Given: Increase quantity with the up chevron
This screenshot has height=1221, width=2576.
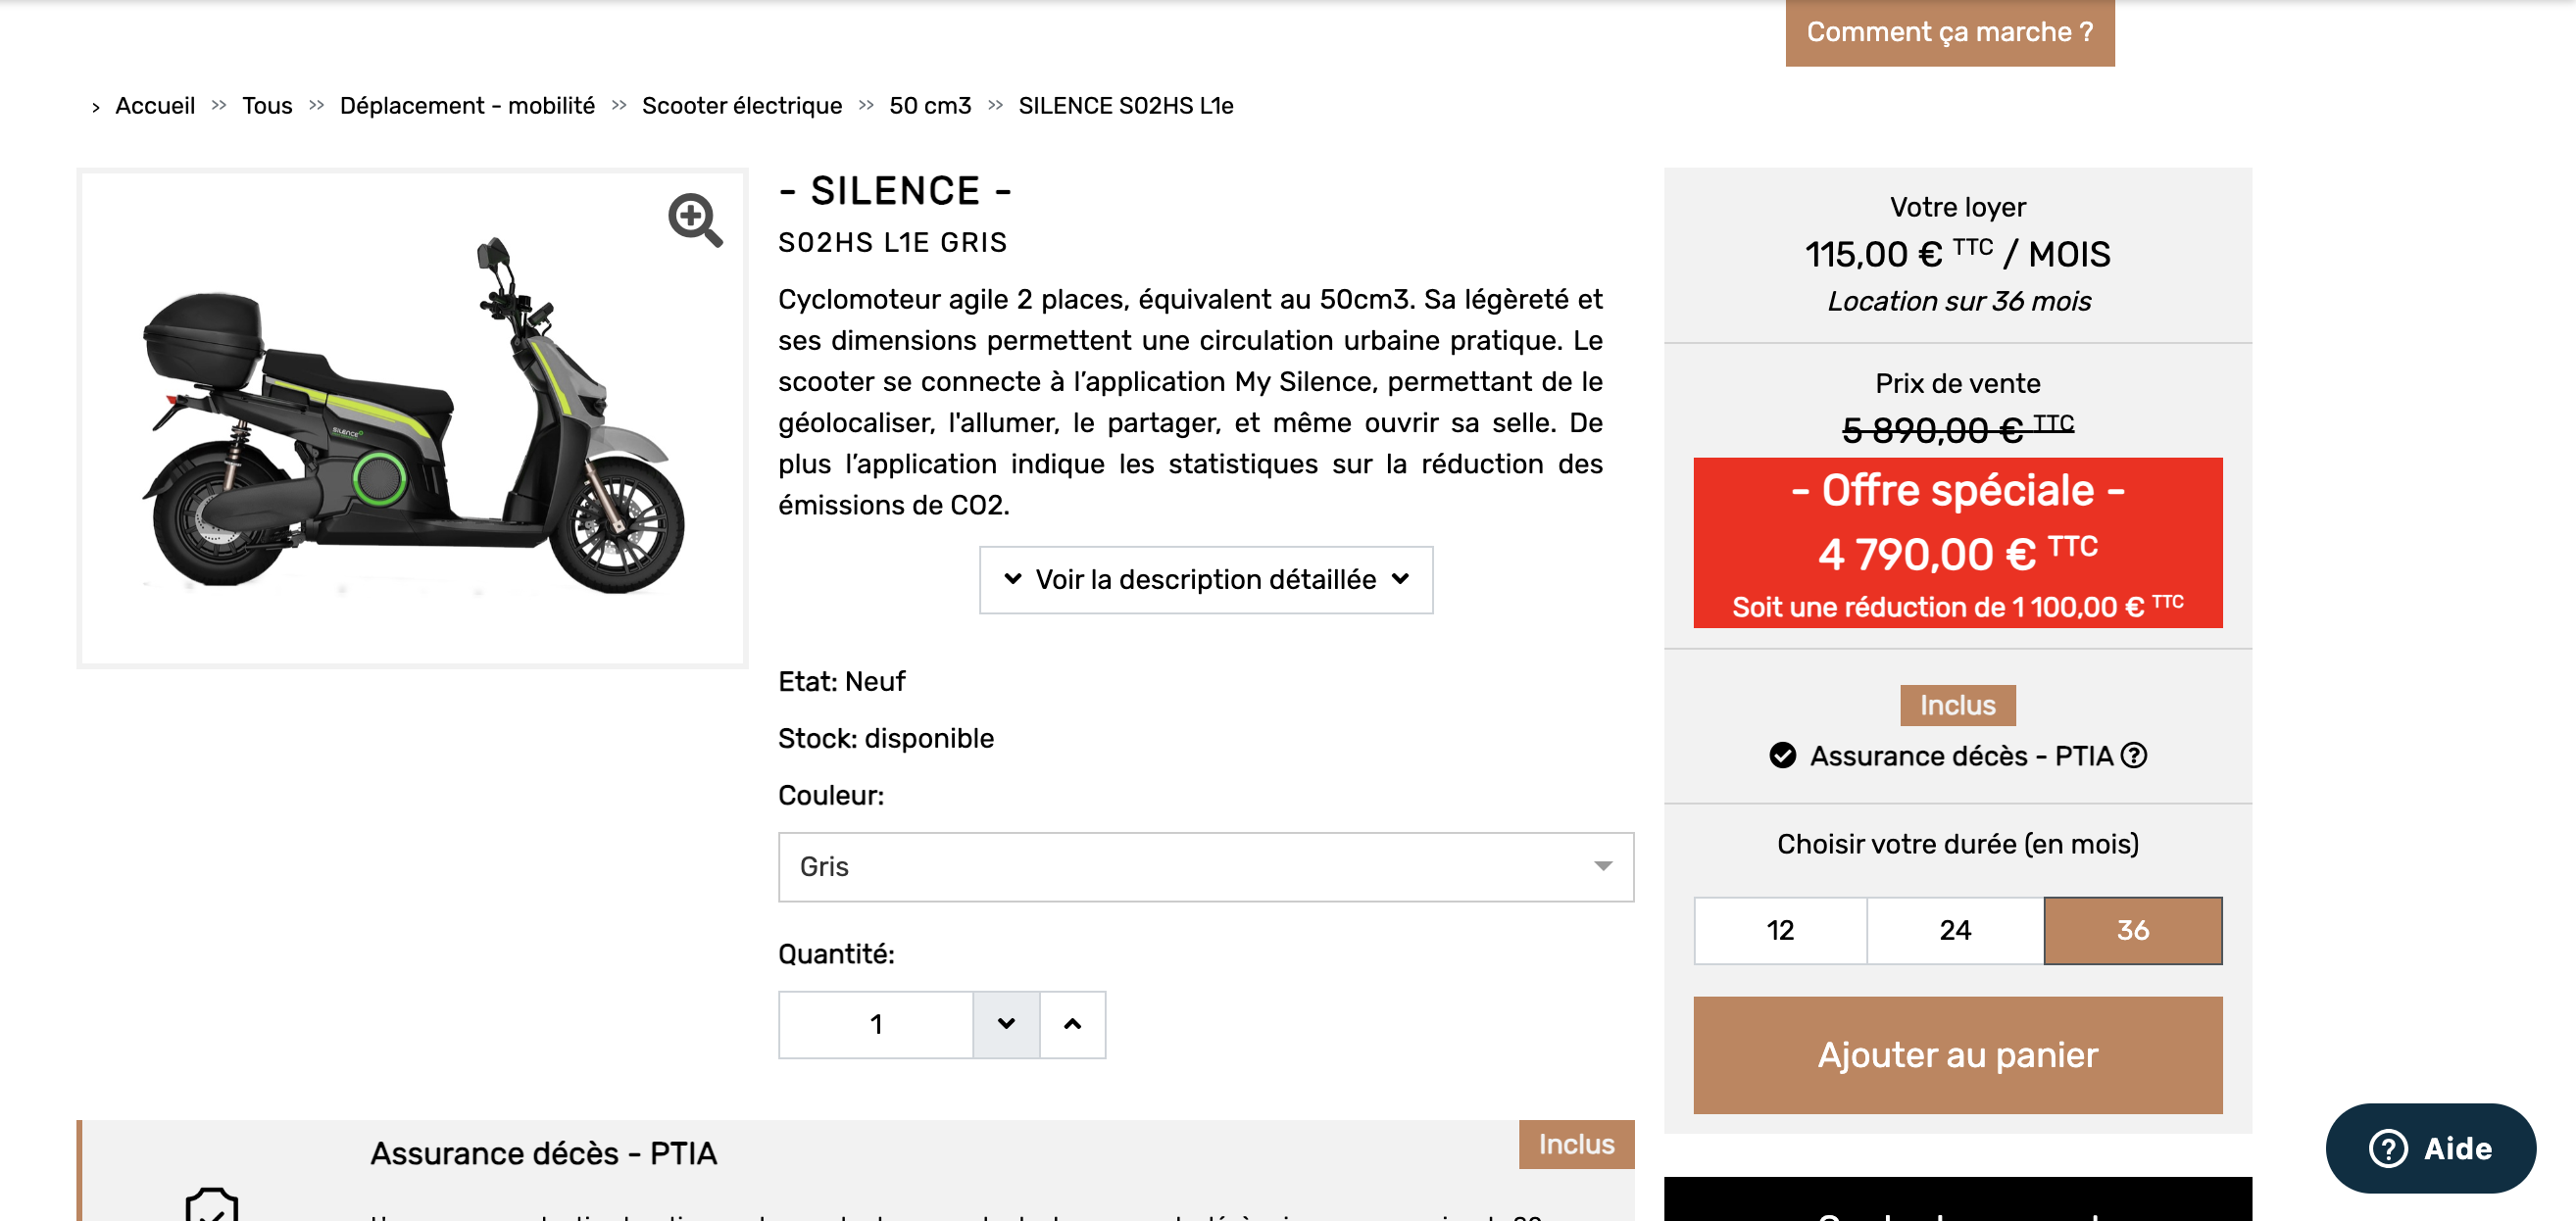Looking at the screenshot, I should (x=1072, y=1024).
